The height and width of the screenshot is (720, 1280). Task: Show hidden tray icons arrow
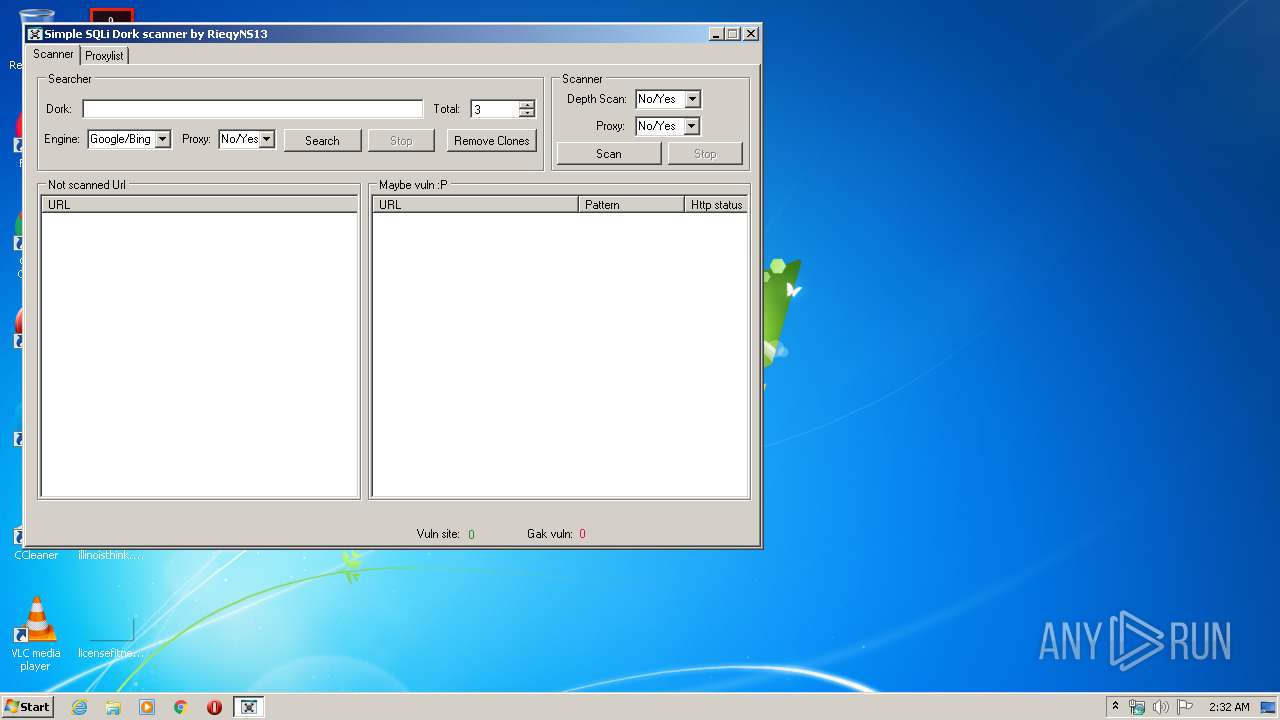tap(1115, 706)
